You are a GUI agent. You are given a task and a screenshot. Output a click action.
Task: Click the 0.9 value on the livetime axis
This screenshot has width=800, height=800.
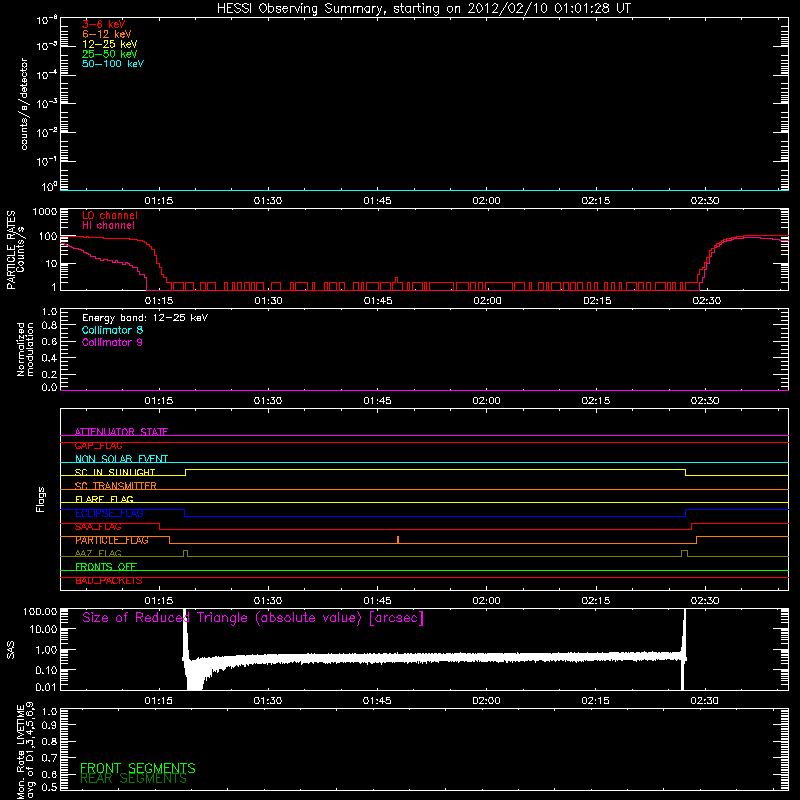click(x=49, y=725)
